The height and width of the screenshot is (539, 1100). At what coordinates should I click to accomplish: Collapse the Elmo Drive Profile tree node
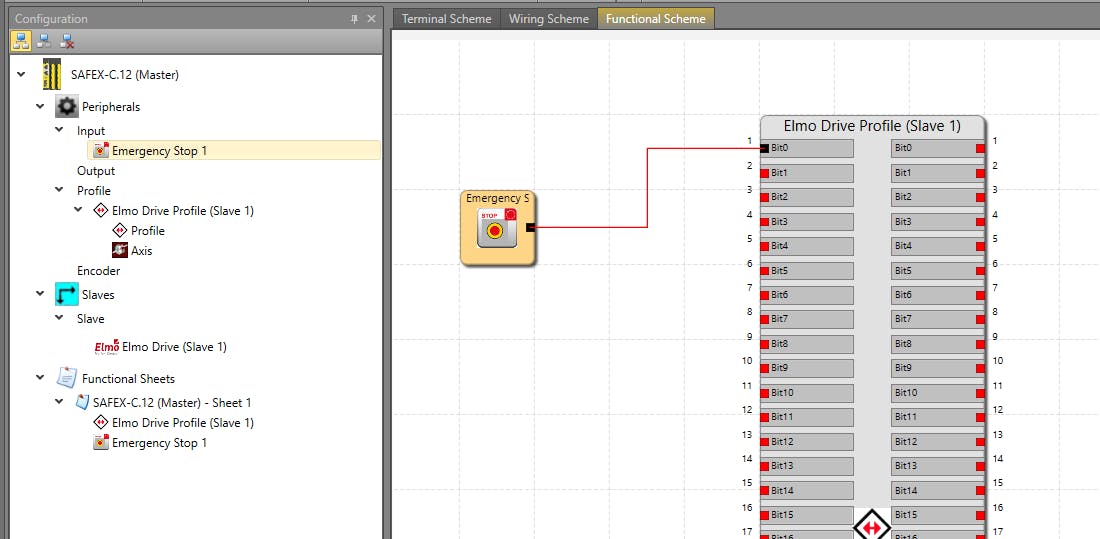click(78, 211)
